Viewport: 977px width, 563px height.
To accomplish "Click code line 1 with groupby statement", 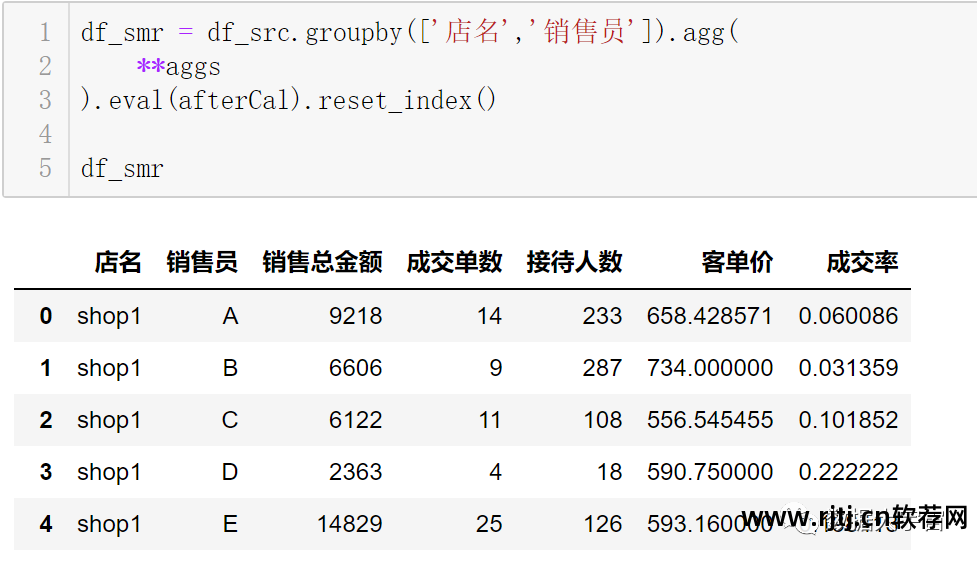I will (x=409, y=32).
